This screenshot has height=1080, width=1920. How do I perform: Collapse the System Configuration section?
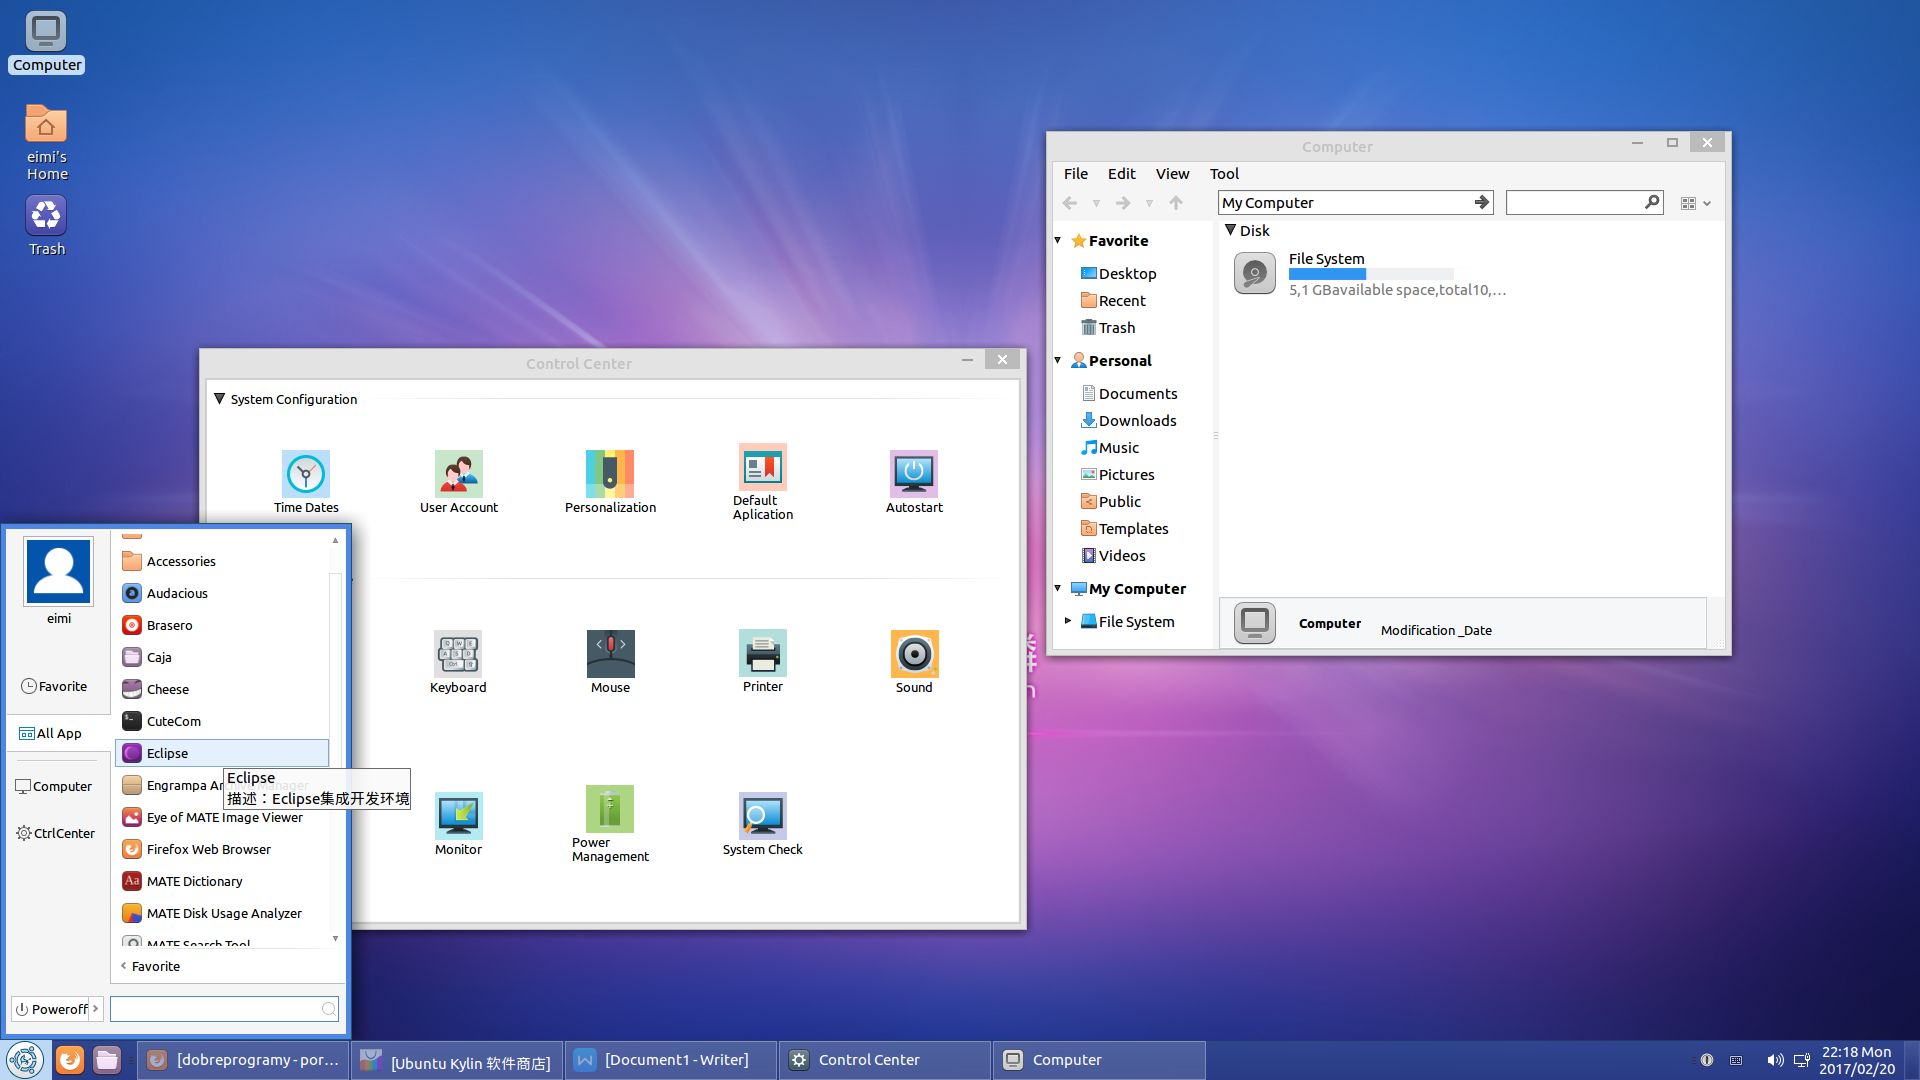219,399
